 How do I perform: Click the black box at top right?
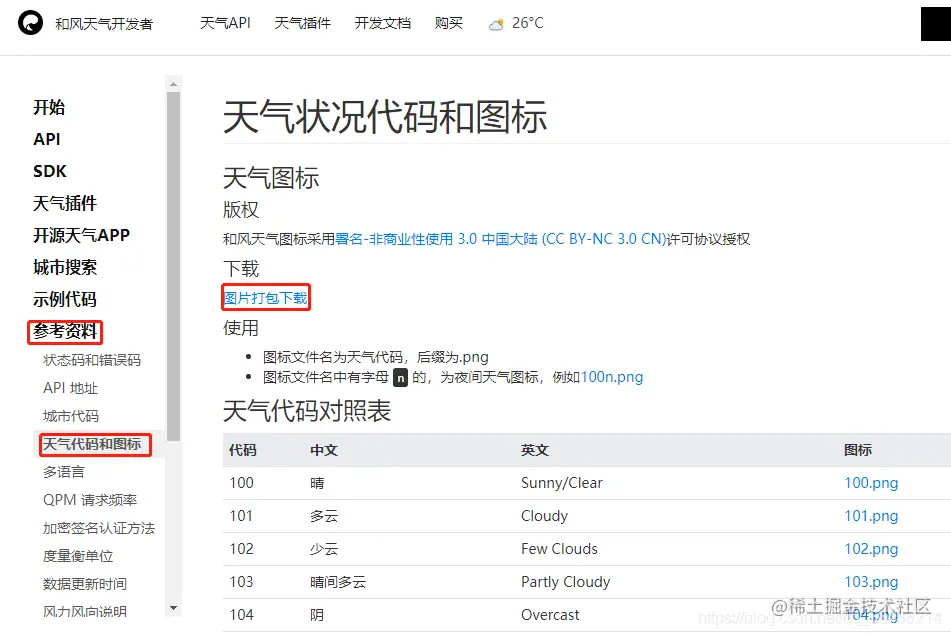point(936,24)
